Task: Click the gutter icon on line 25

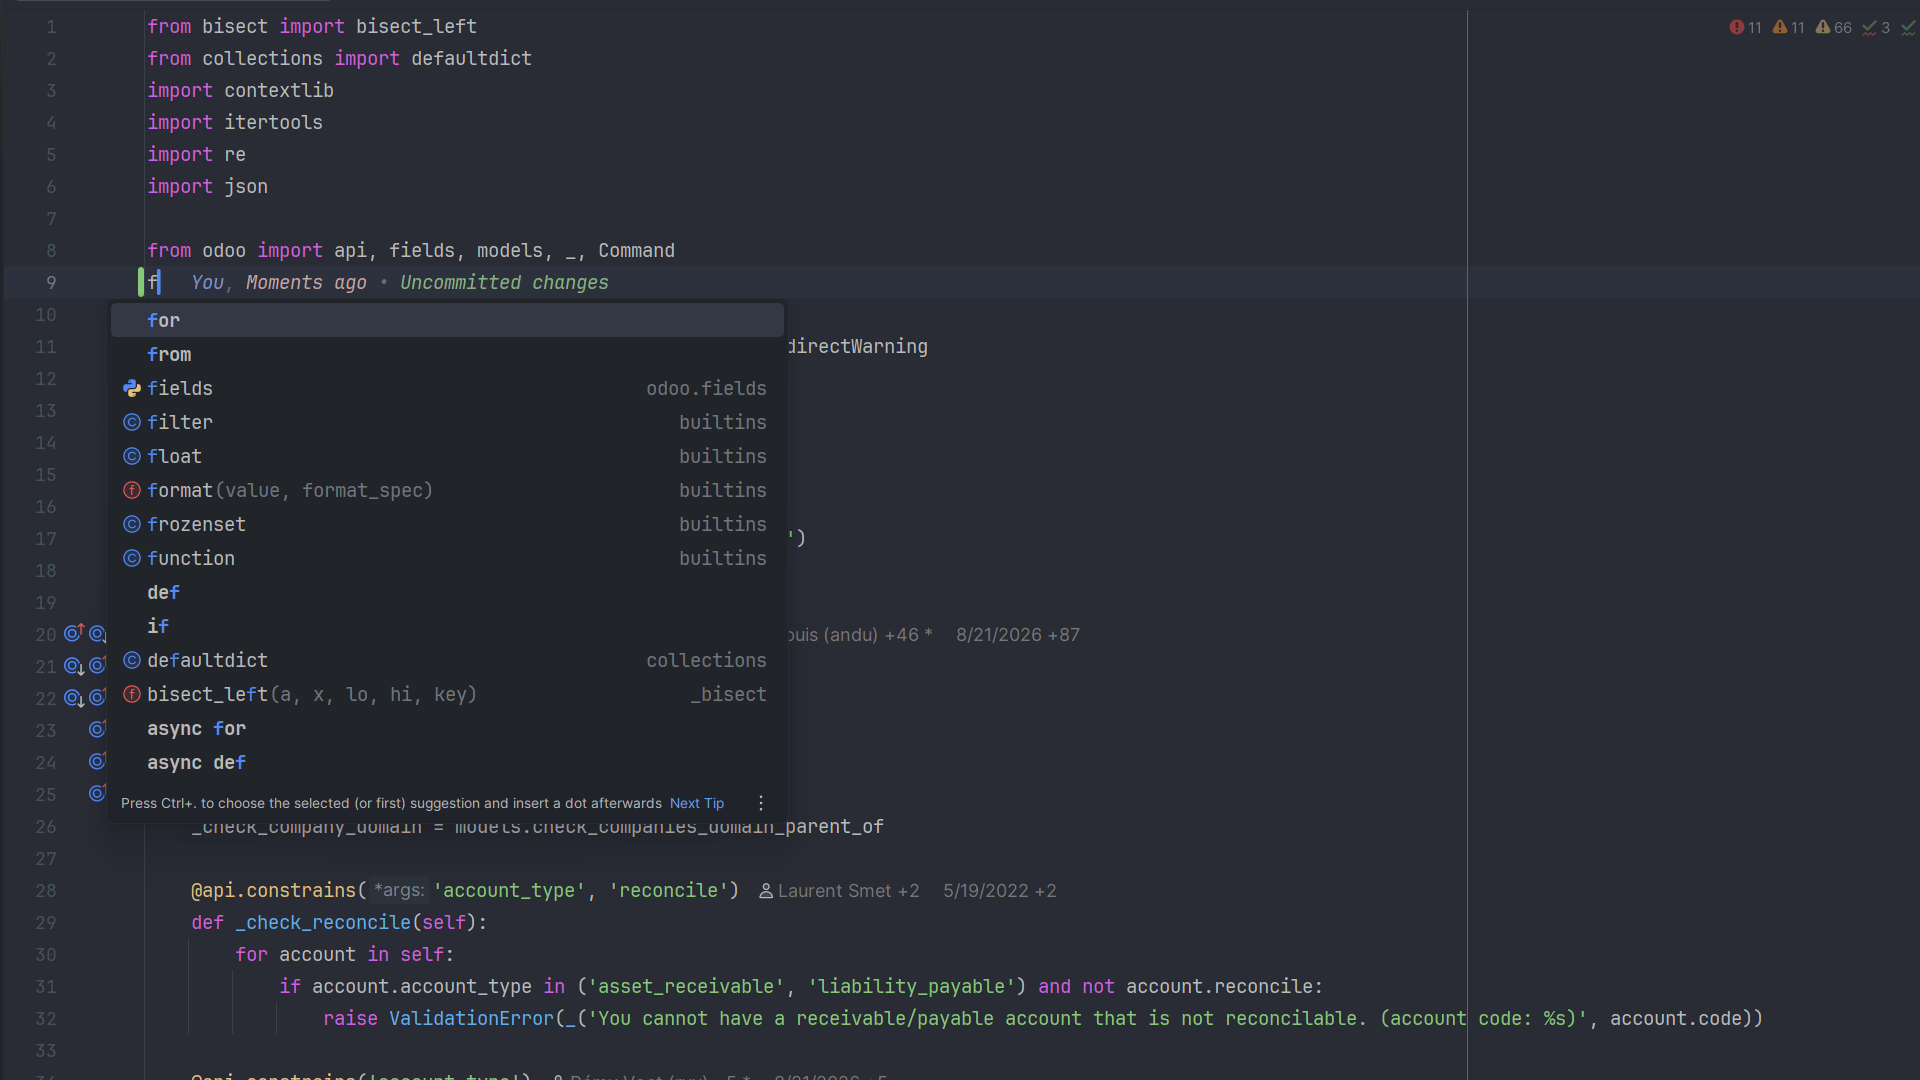Action: 97,793
